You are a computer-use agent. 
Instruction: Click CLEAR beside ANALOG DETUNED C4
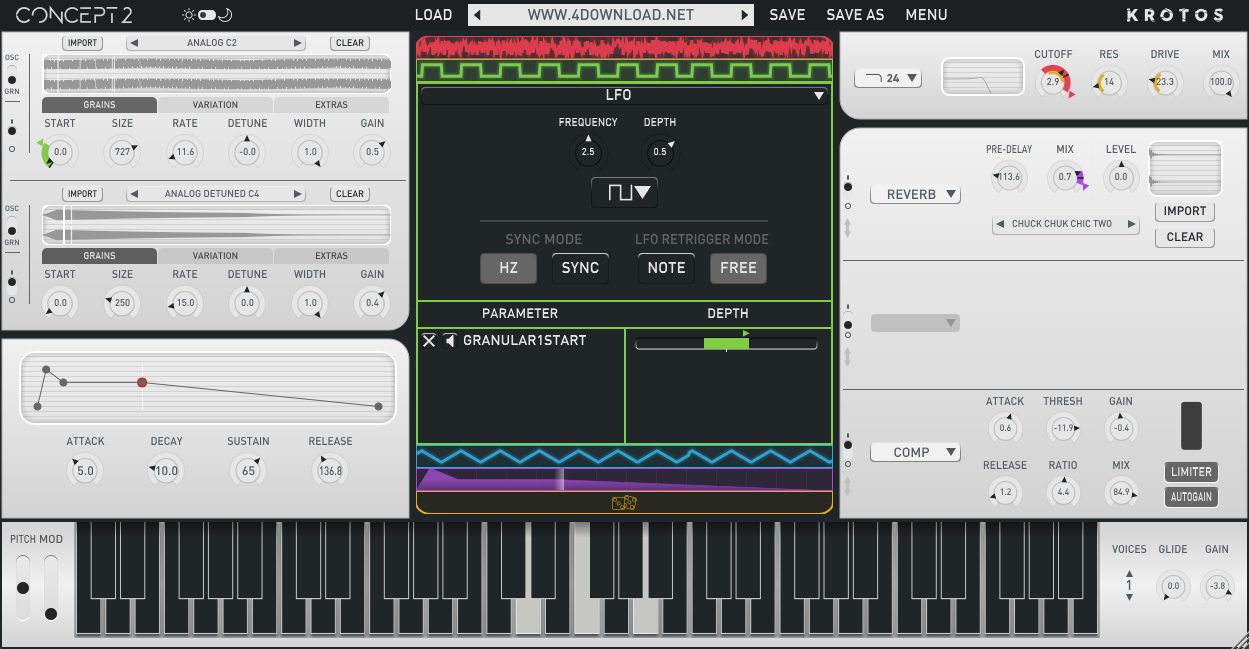coord(350,194)
